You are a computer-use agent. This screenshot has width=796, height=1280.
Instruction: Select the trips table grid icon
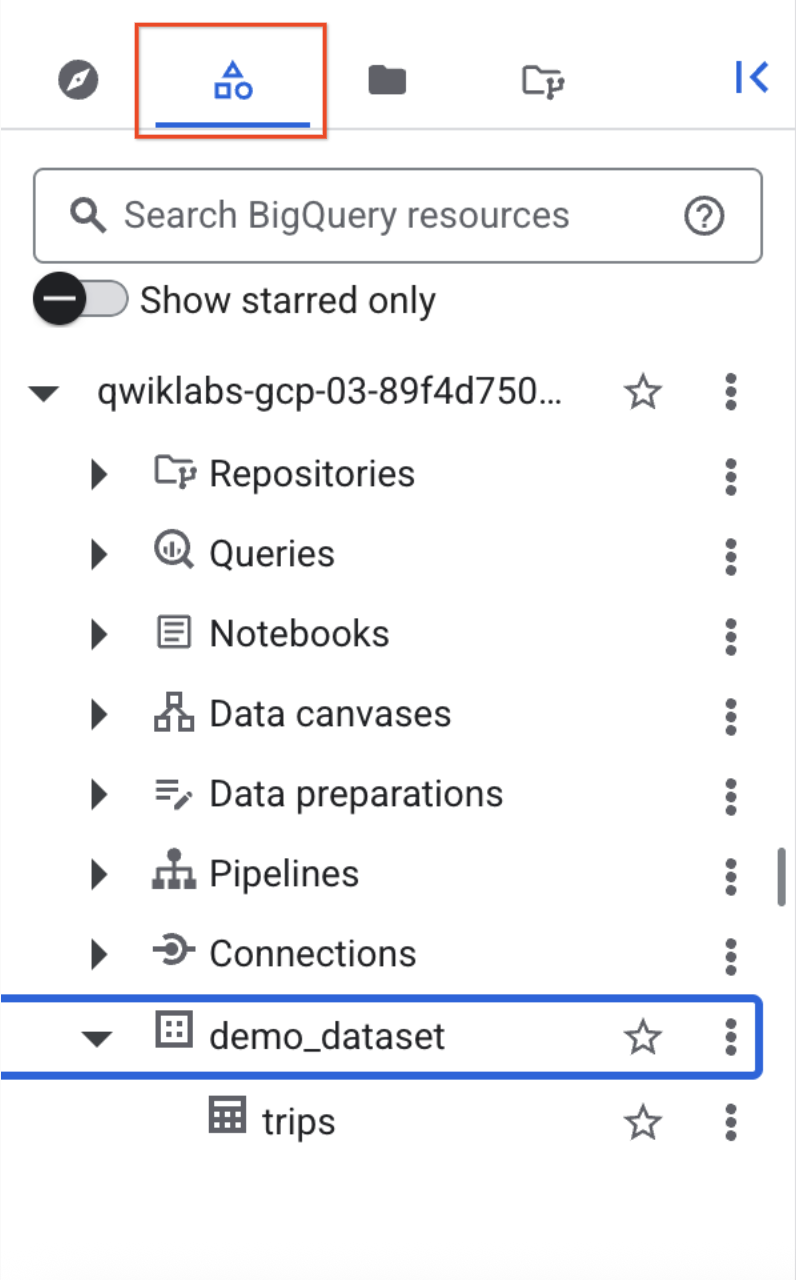227,1120
